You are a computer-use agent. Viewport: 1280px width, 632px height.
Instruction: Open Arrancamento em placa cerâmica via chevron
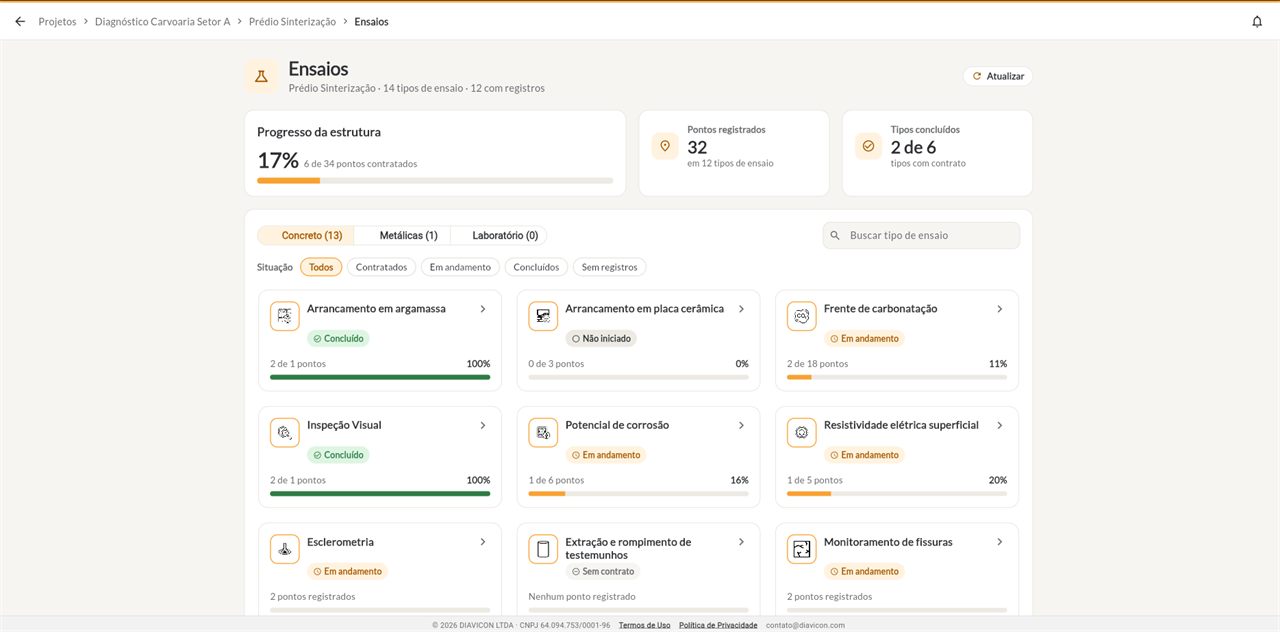[741, 309]
